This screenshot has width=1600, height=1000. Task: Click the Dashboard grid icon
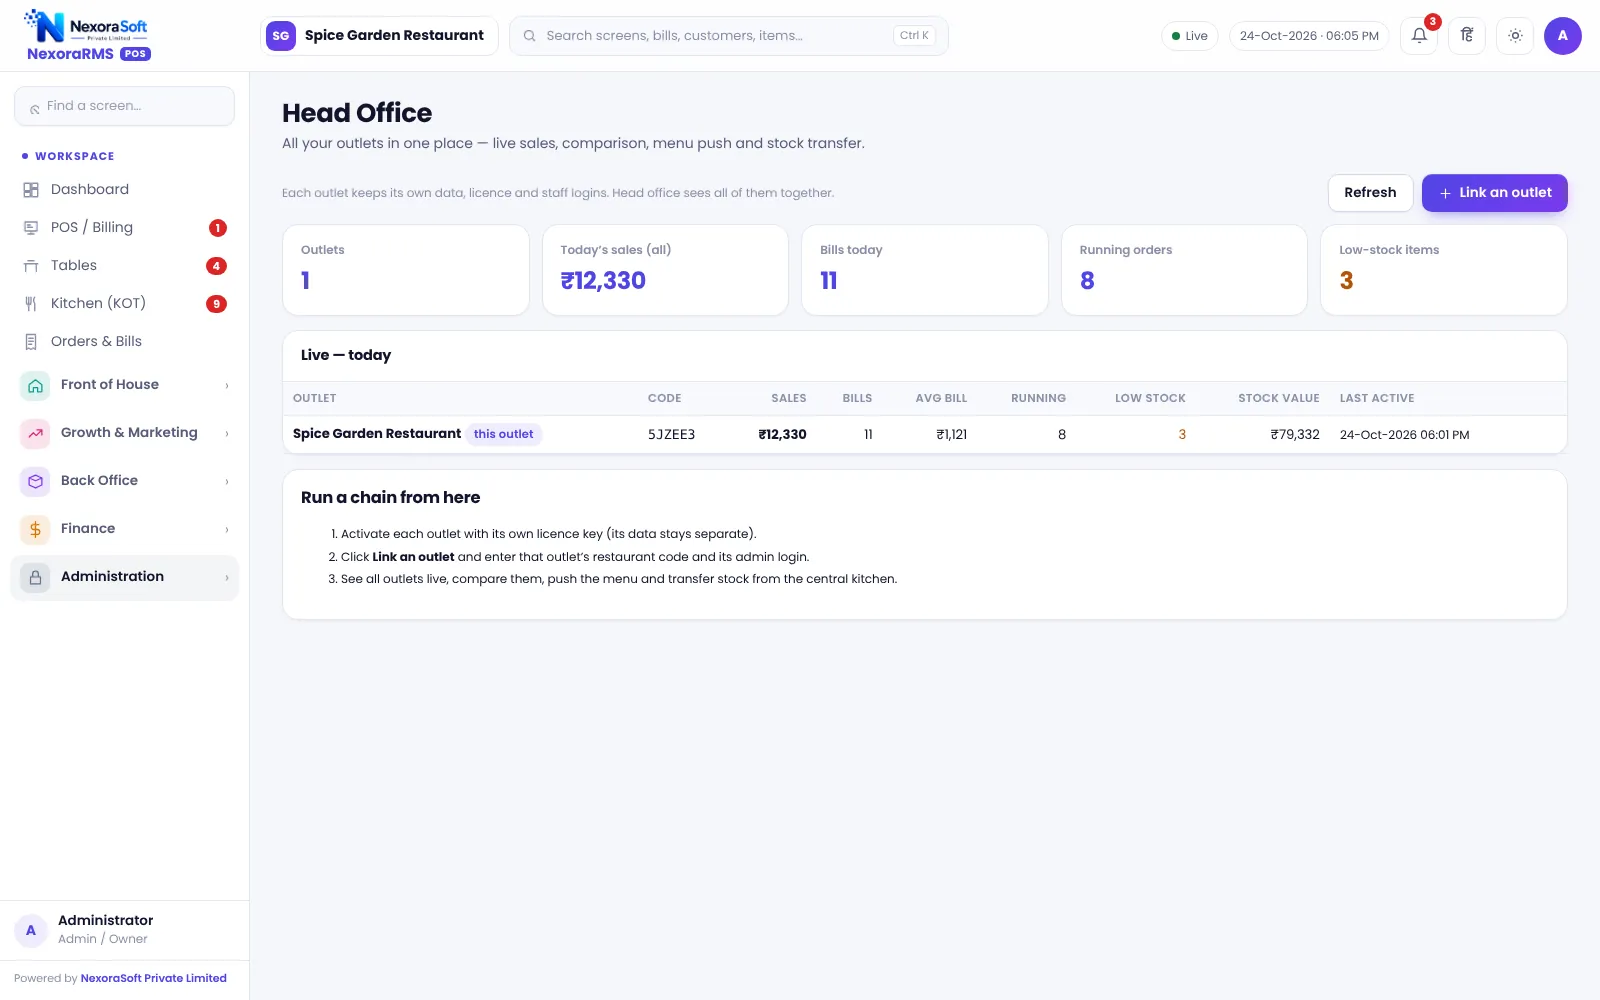coord(31,190)
